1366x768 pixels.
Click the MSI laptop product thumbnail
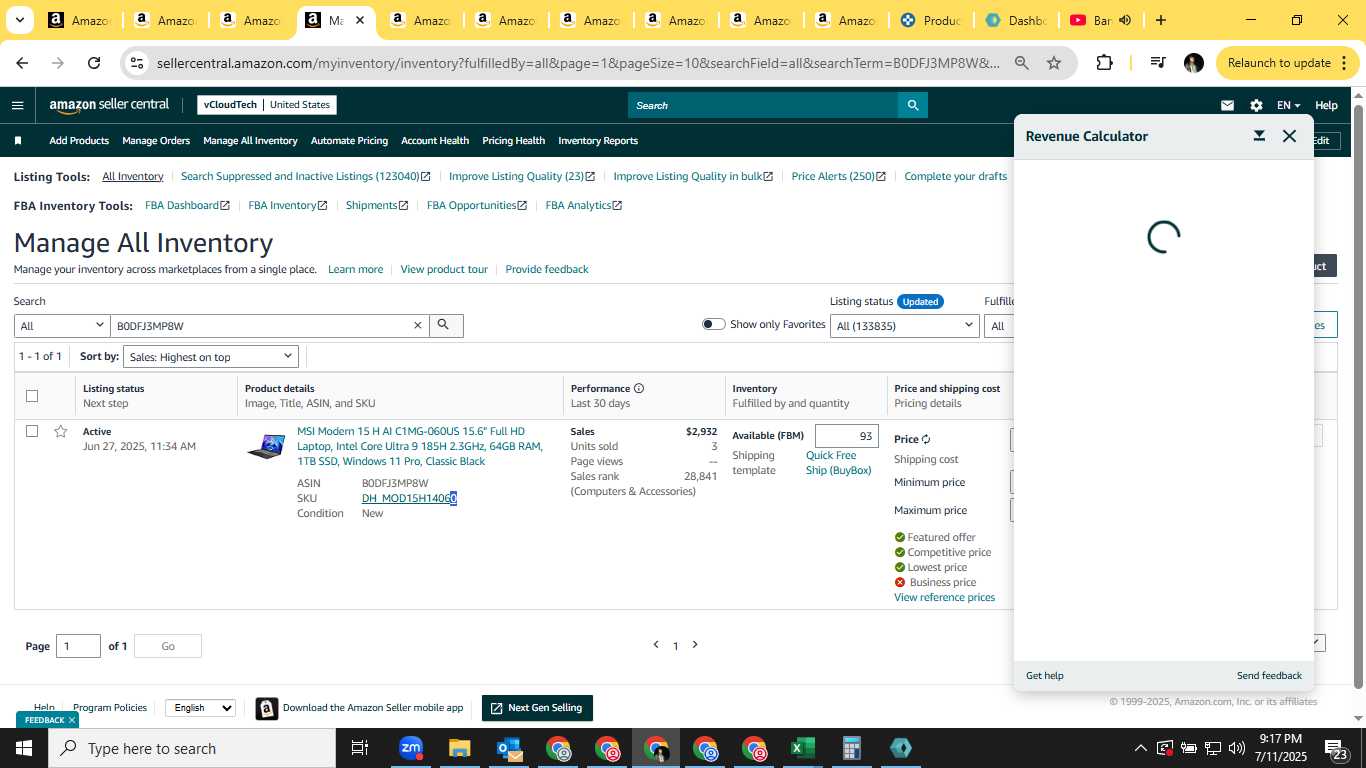click(x=266, y=446)
